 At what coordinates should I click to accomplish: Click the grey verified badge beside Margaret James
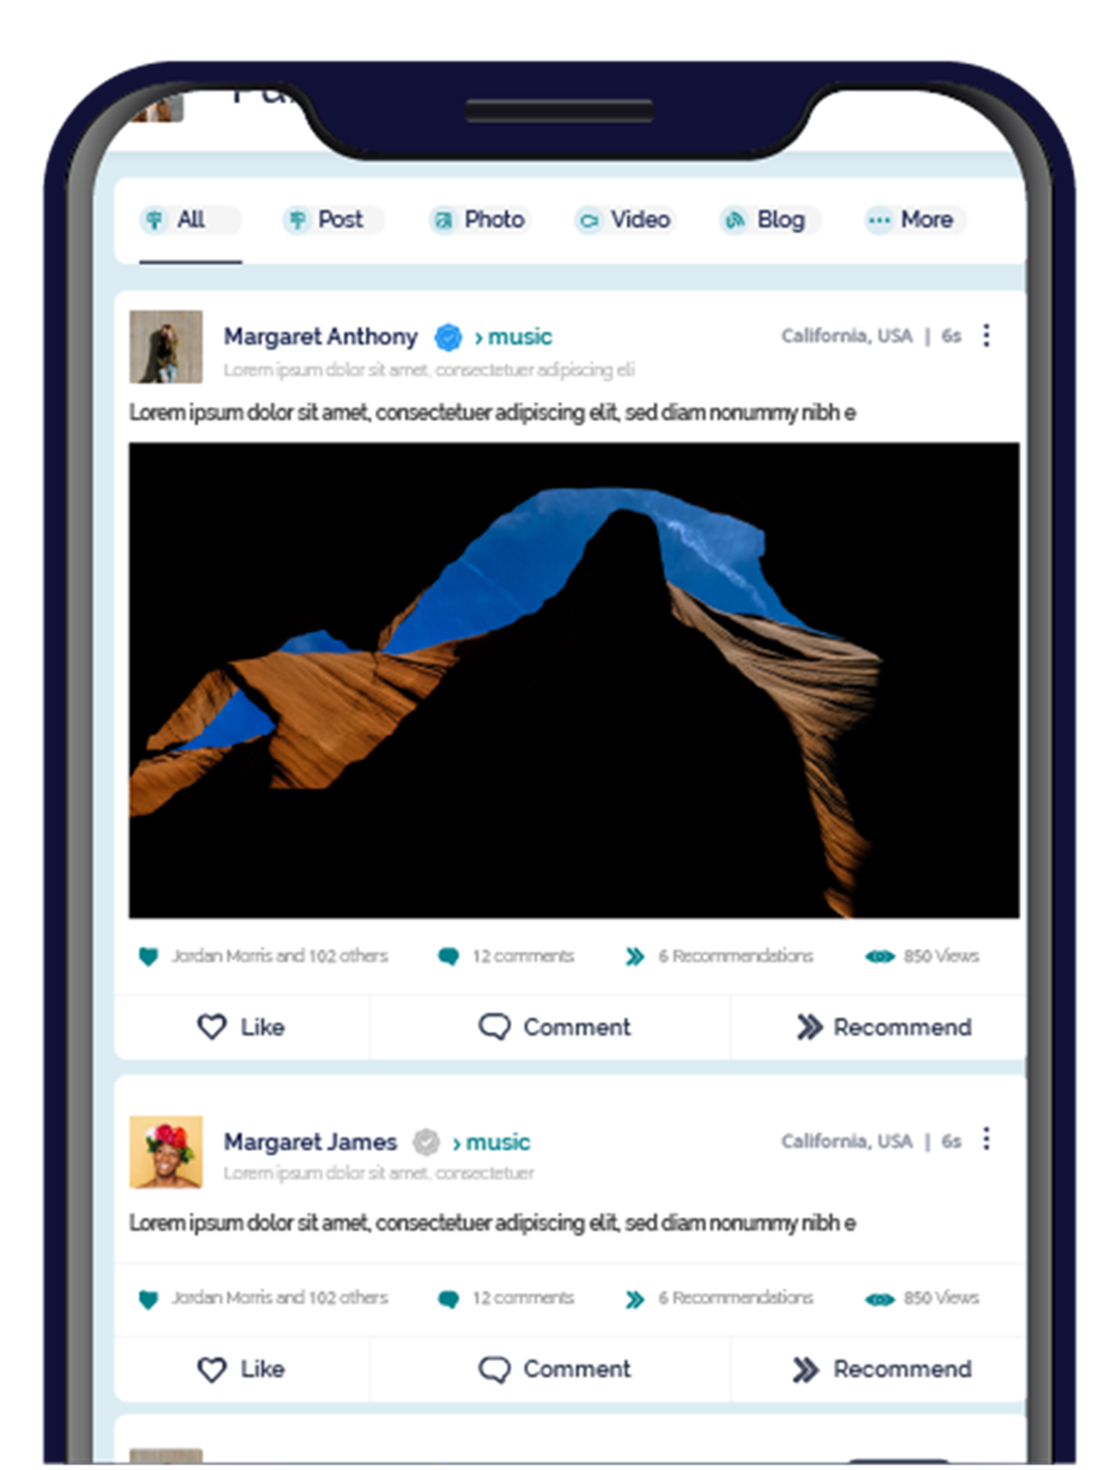[x=426, y=1142]
